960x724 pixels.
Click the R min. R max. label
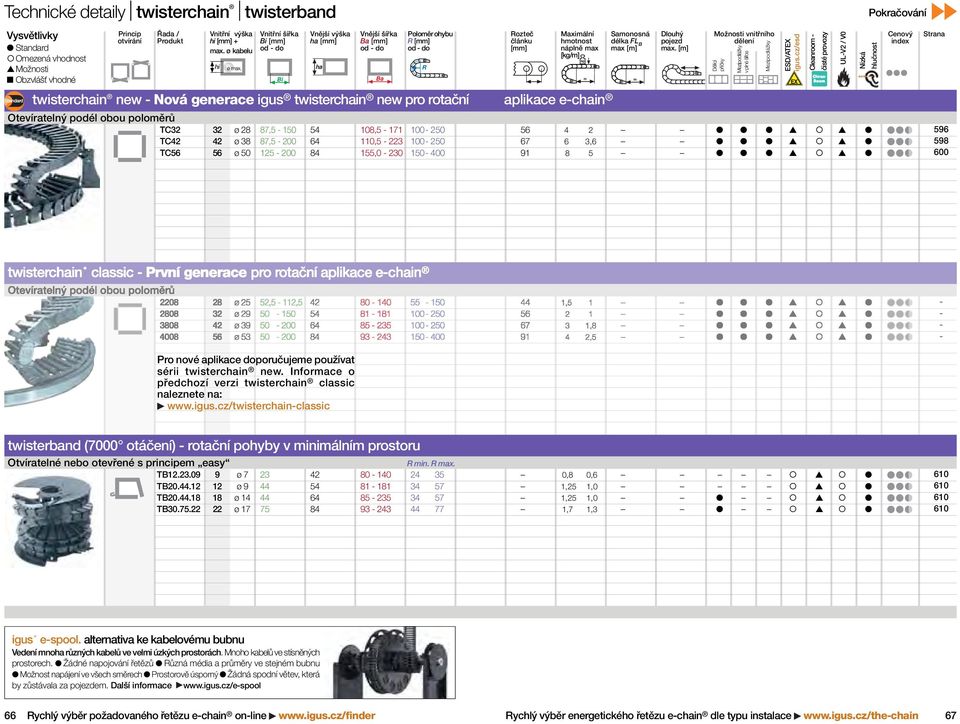tap(431, 463)
